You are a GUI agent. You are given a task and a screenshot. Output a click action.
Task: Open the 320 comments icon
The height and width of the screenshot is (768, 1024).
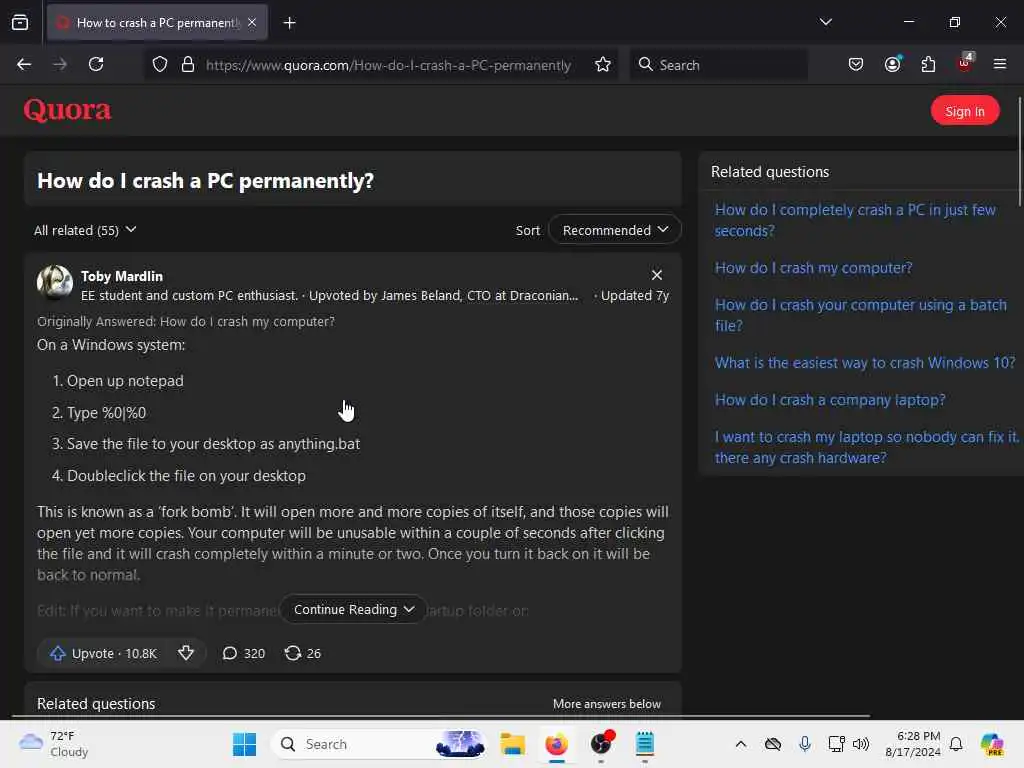click(x=244, y=654)
